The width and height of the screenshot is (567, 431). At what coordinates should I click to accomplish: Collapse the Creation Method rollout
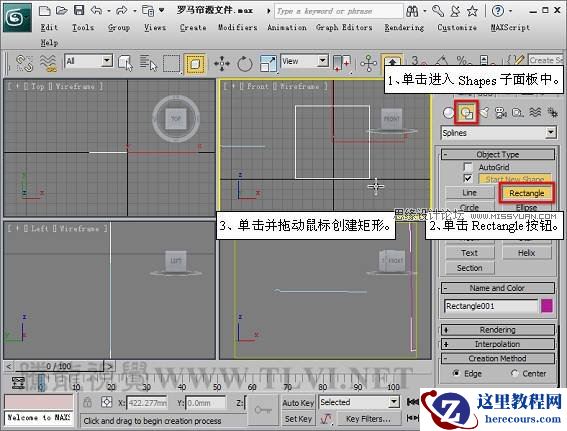498,358
